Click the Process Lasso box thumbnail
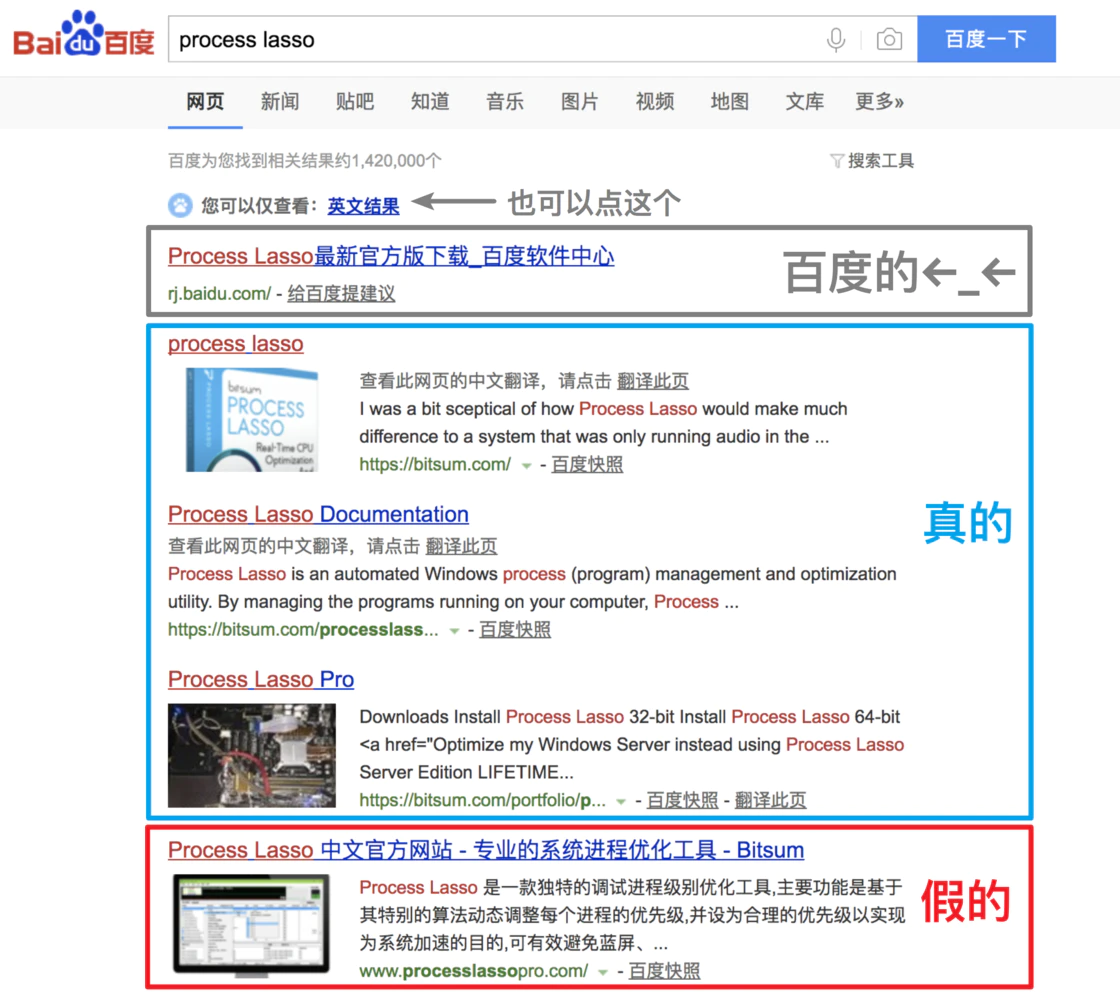Viewport: 1120px width, 995px height. [252, 420]
